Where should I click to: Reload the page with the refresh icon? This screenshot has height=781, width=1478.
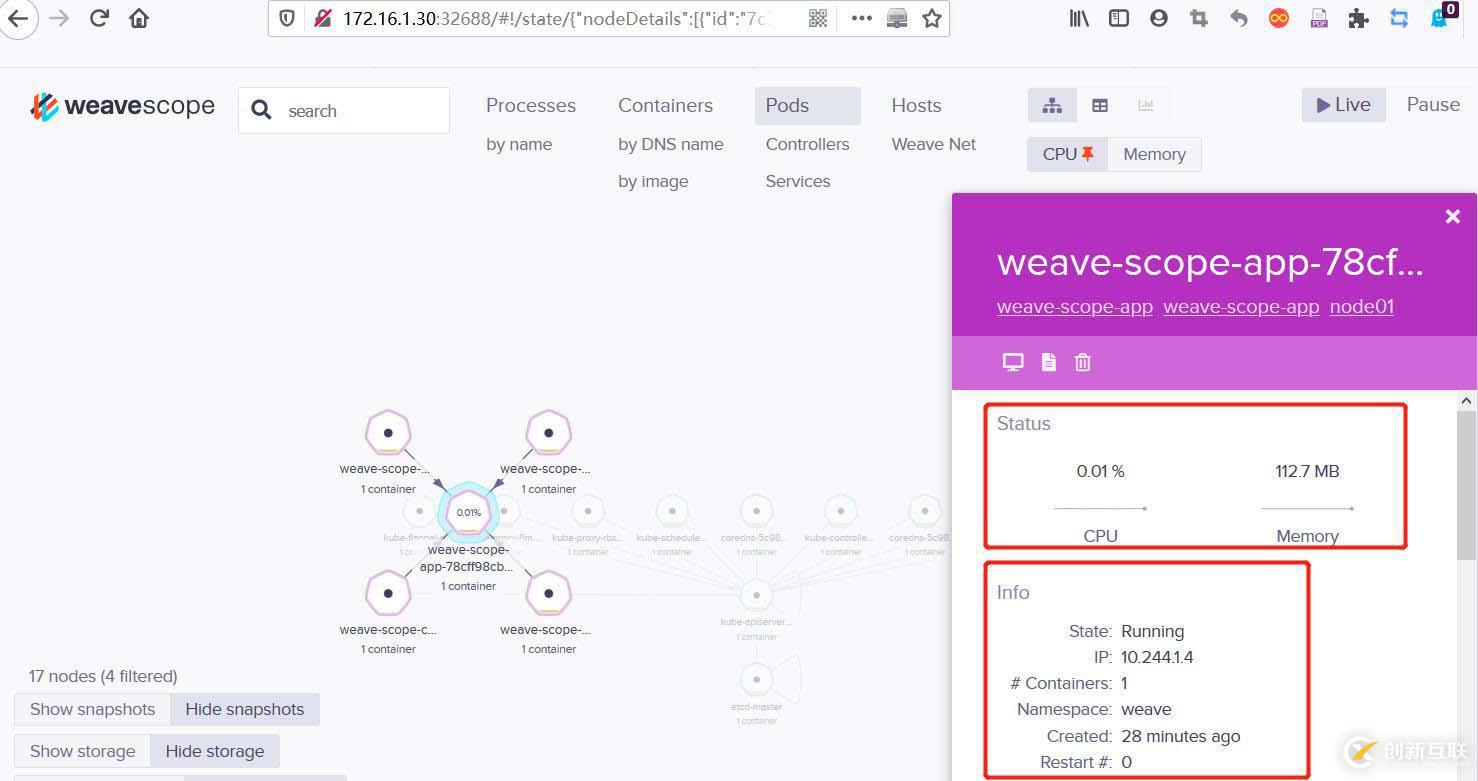pos(99,18)
